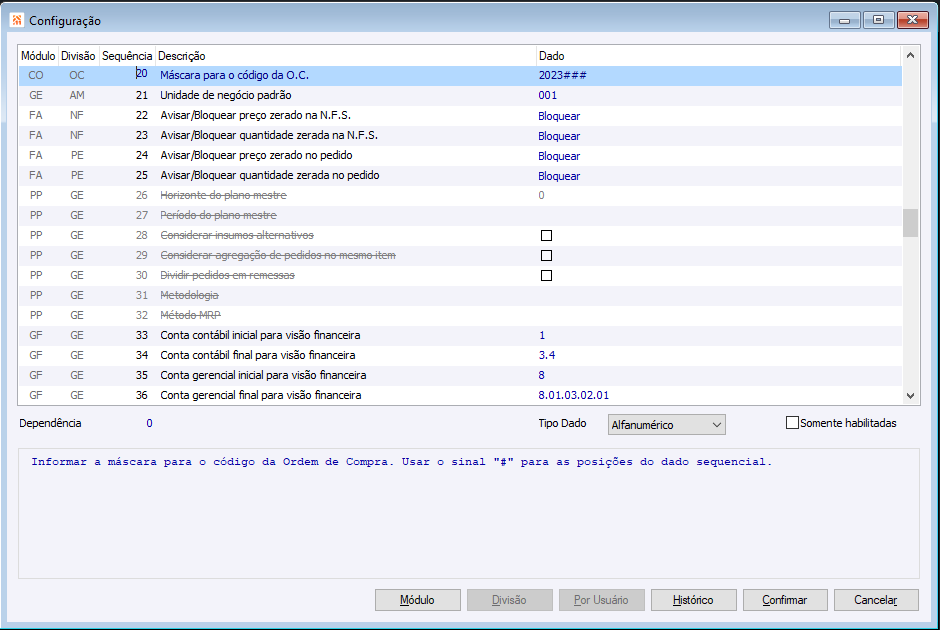The height and width of the screenshot is (630, 940).
Task: Select 'Avisar/Bloquear preço zerado na N.F.S.' row
Action: coord(460,116)
